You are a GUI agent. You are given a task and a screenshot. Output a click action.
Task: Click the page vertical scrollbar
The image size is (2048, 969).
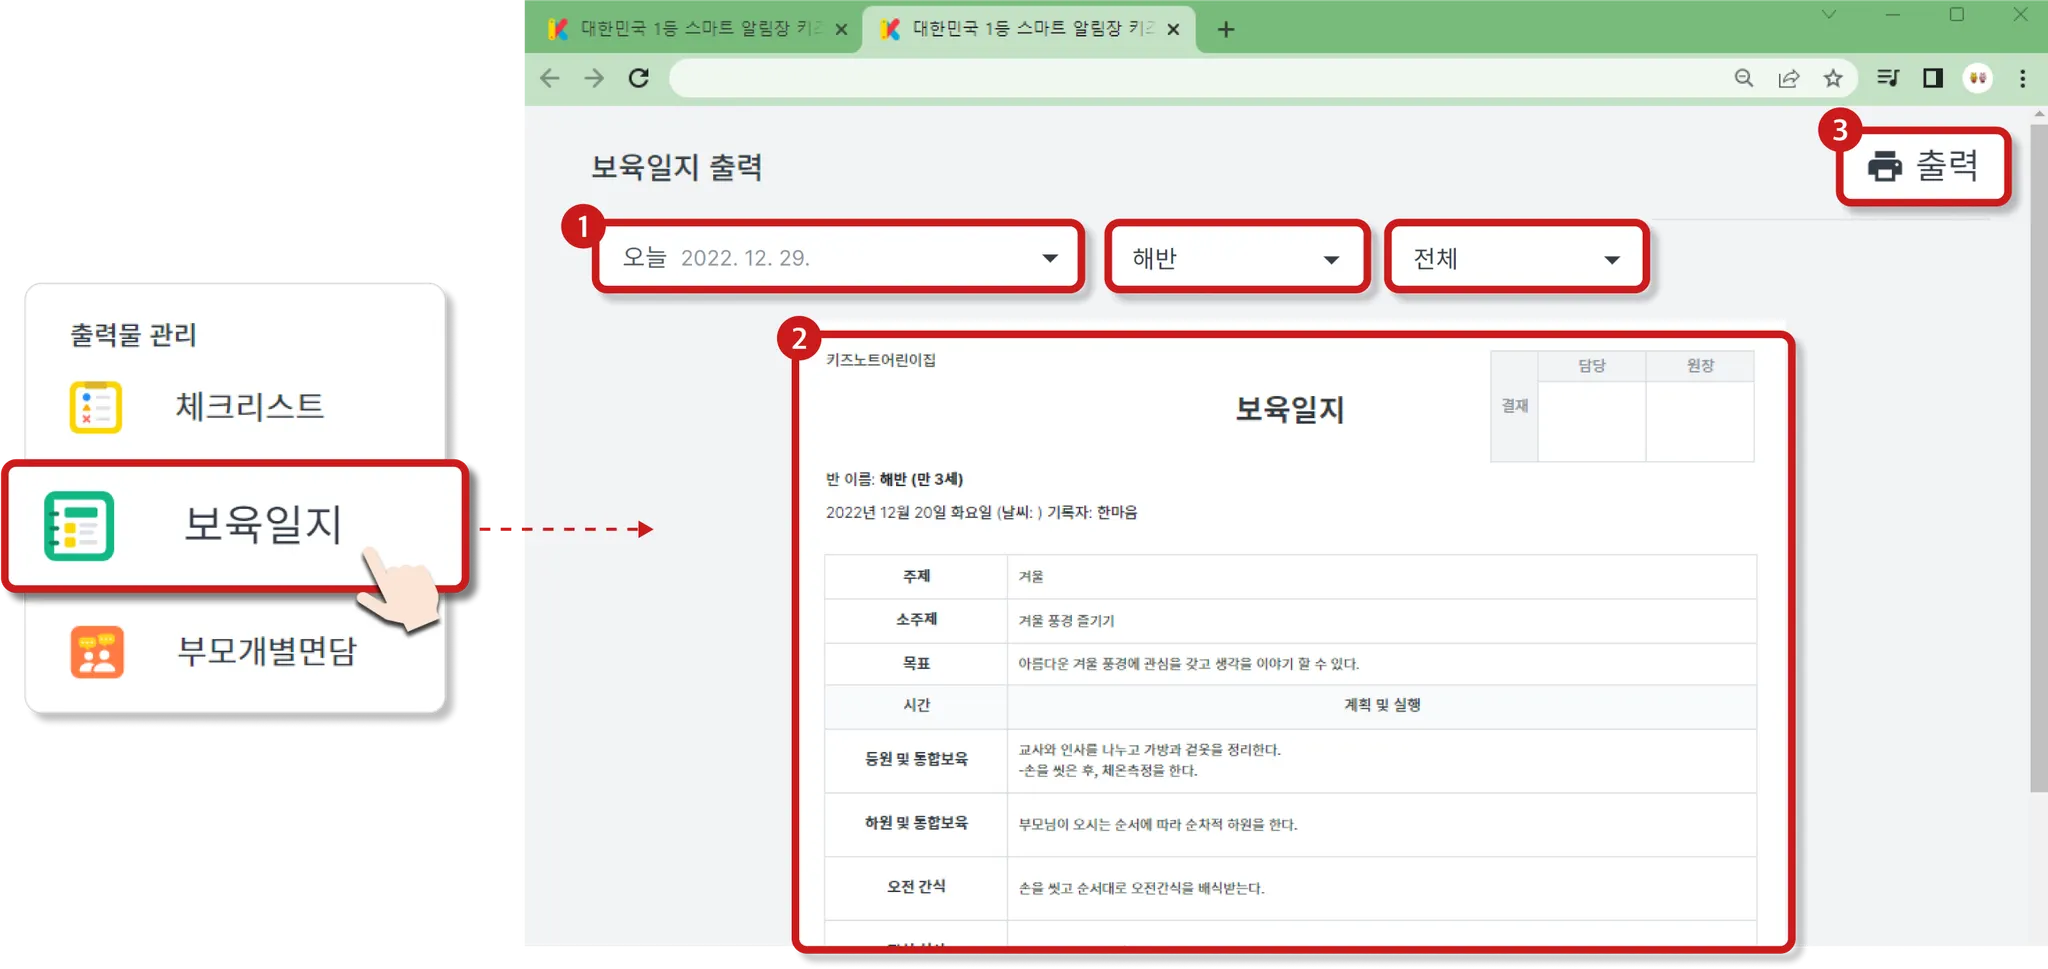(2039, 458)
